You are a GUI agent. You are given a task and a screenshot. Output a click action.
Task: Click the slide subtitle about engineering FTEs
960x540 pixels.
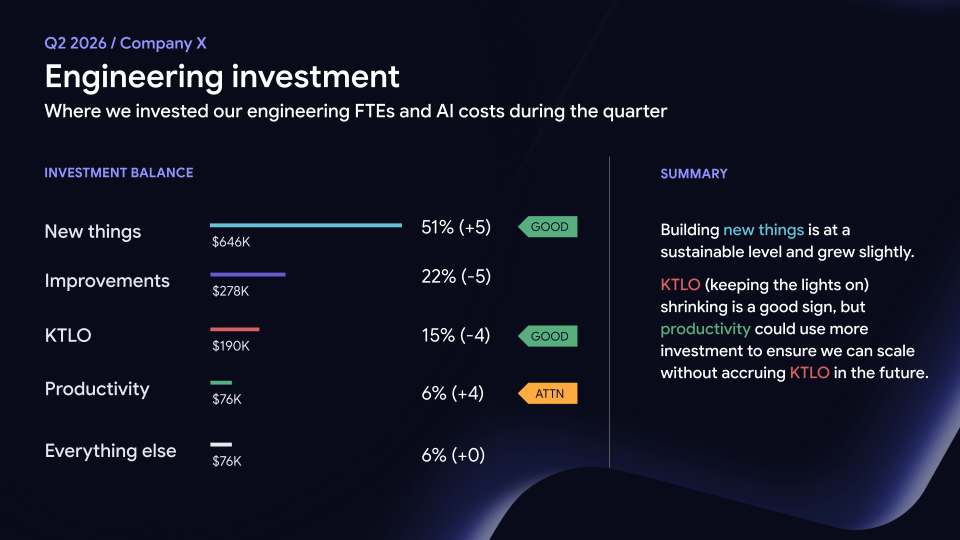(356, 111)
